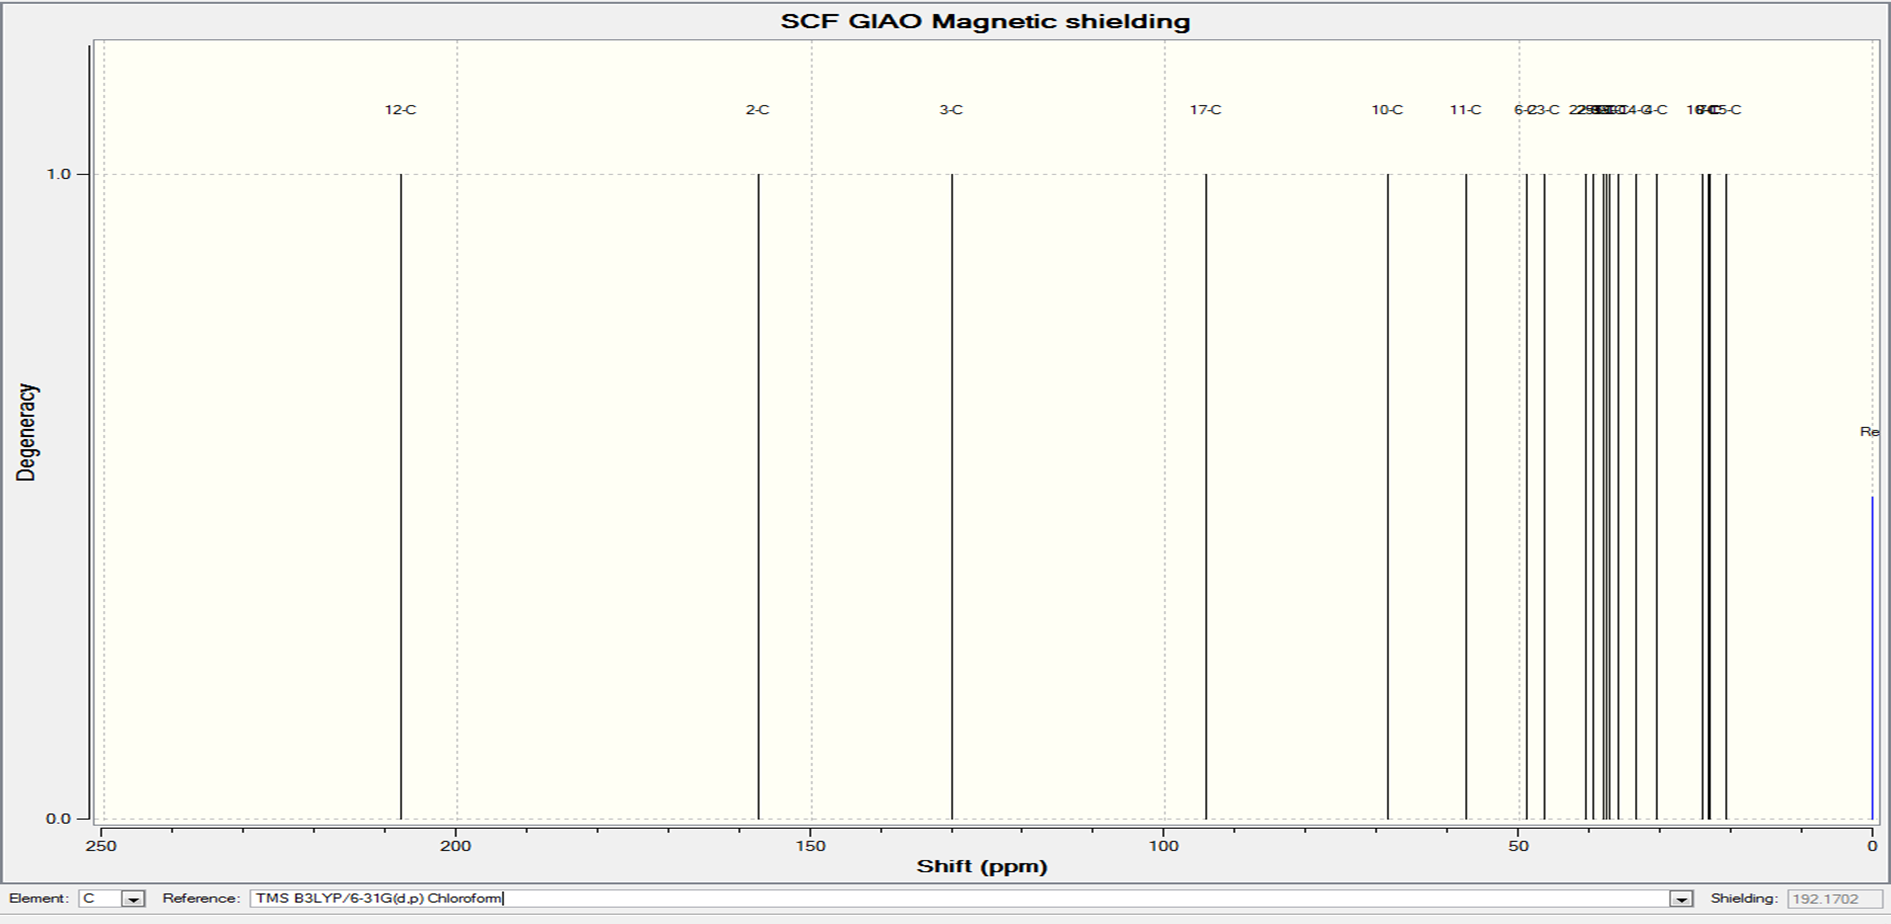Click the Shift (ppm) axis title
The height and width of the screenshot is (924, 1891).
(x=982, y=866)
